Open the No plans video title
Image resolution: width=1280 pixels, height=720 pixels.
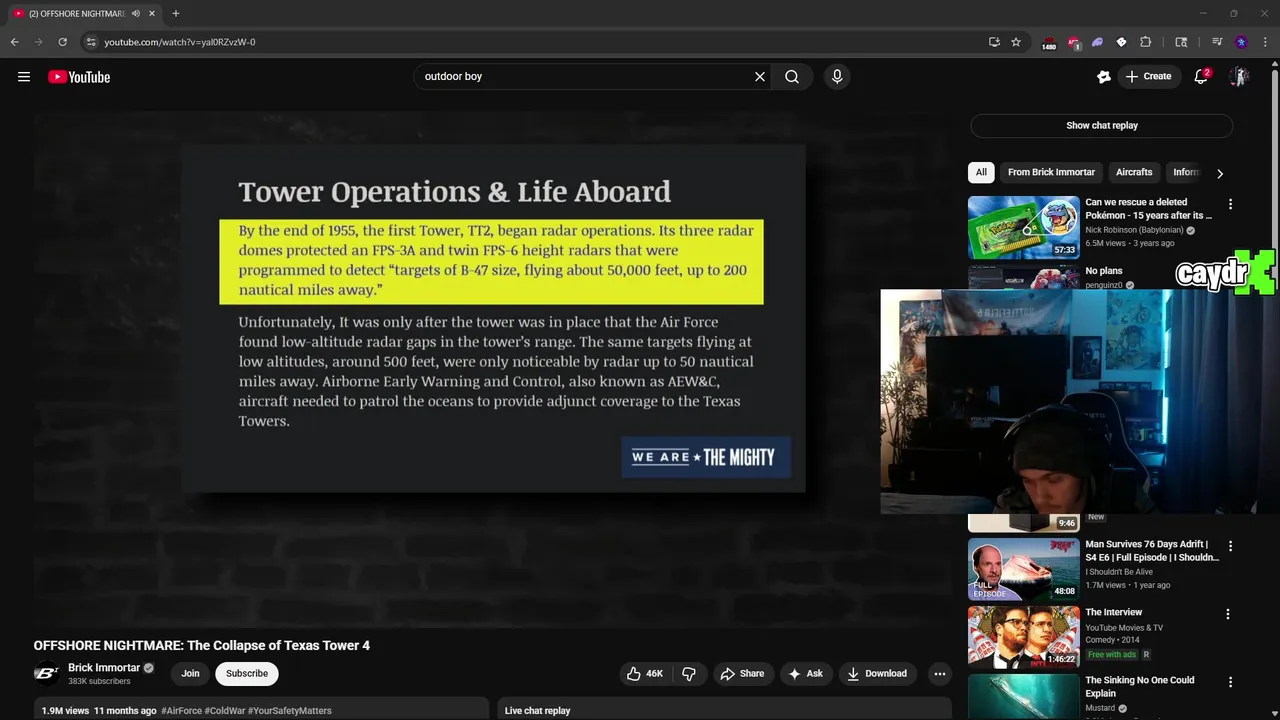point(1104,271)
